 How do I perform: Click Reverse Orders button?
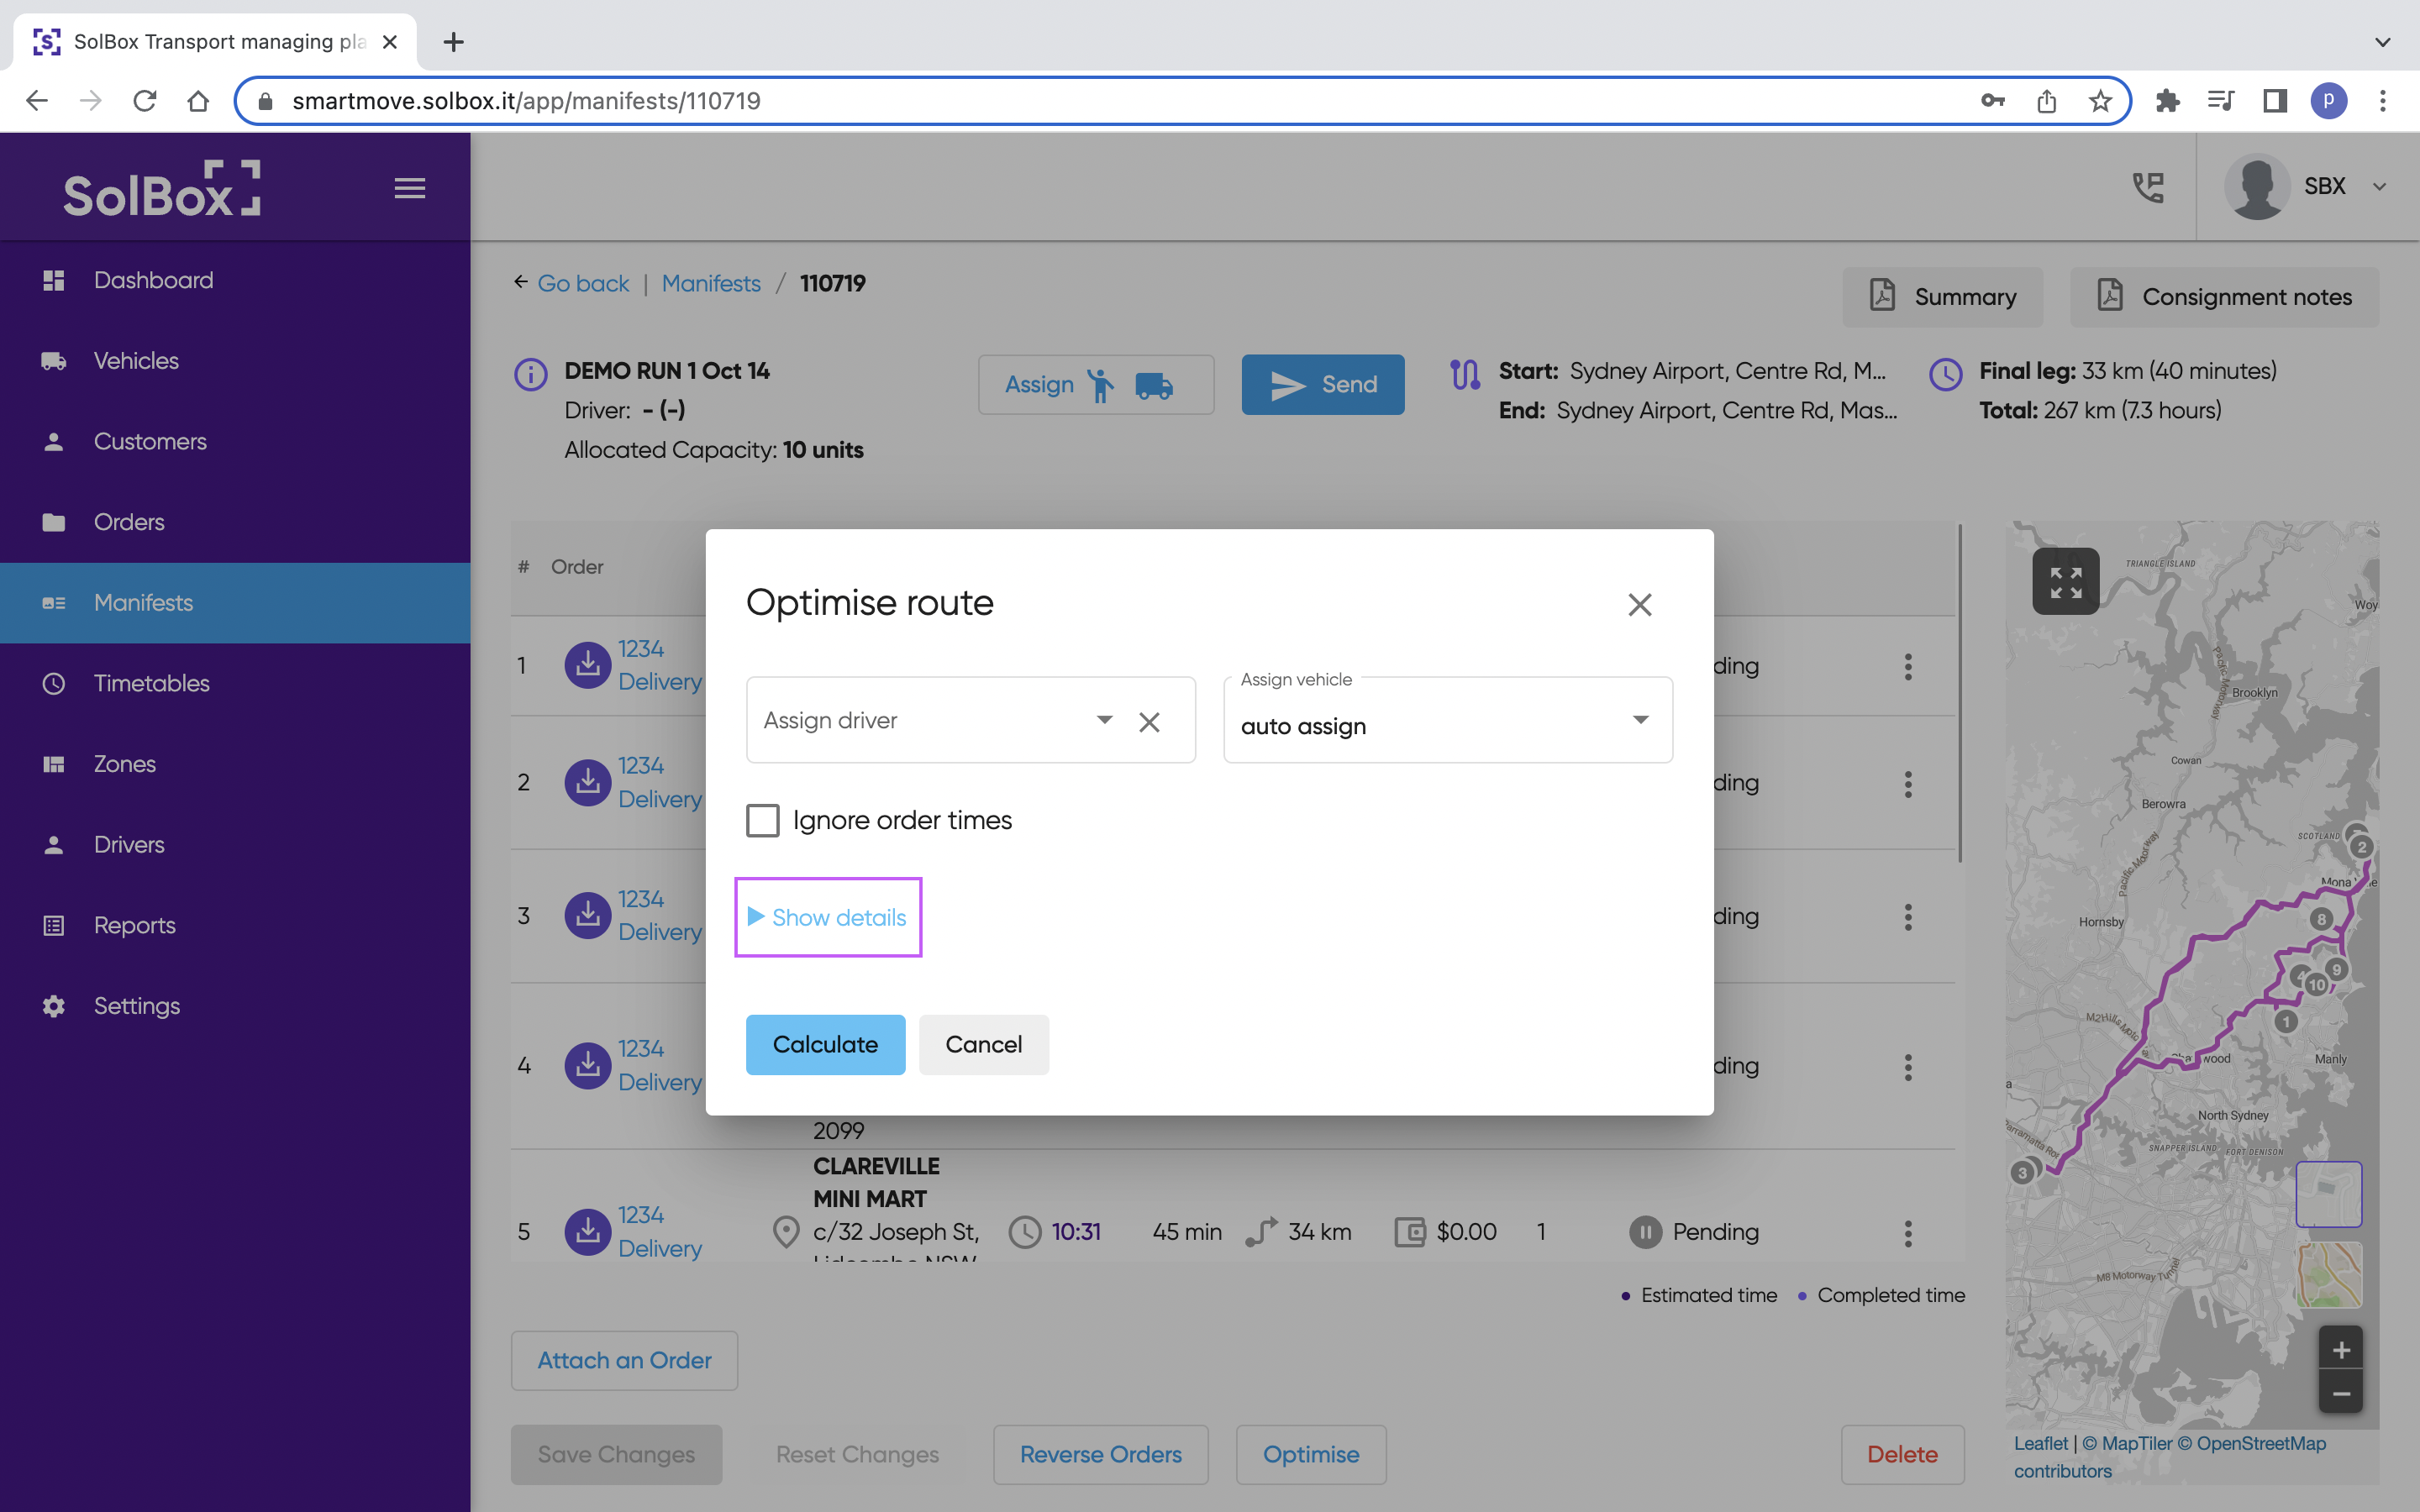click(1100, 1454)
